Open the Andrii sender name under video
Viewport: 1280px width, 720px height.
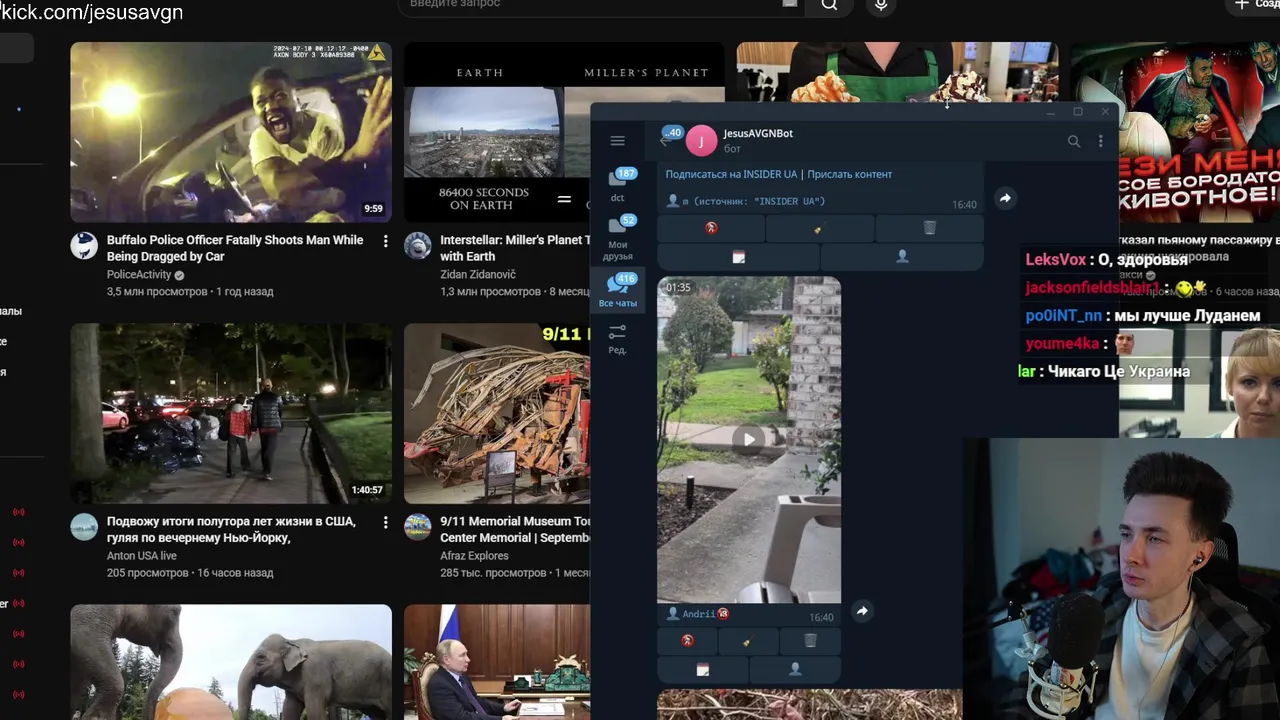[x=699, y=614]
